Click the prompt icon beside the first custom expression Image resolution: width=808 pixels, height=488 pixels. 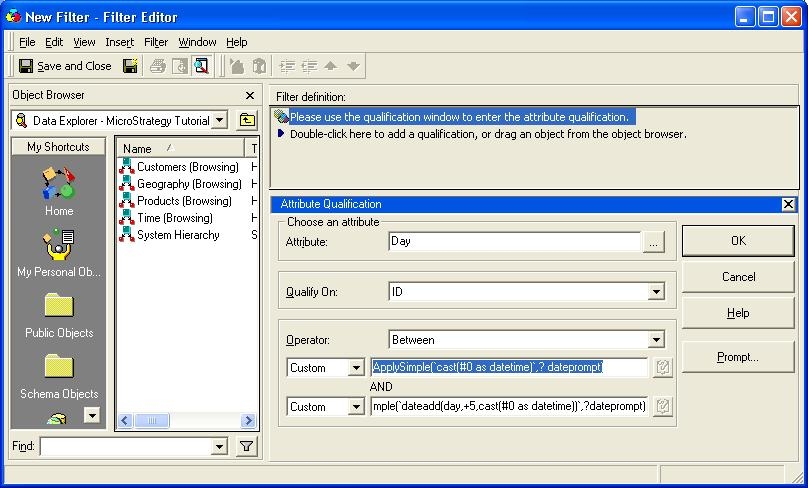[663, 367]
